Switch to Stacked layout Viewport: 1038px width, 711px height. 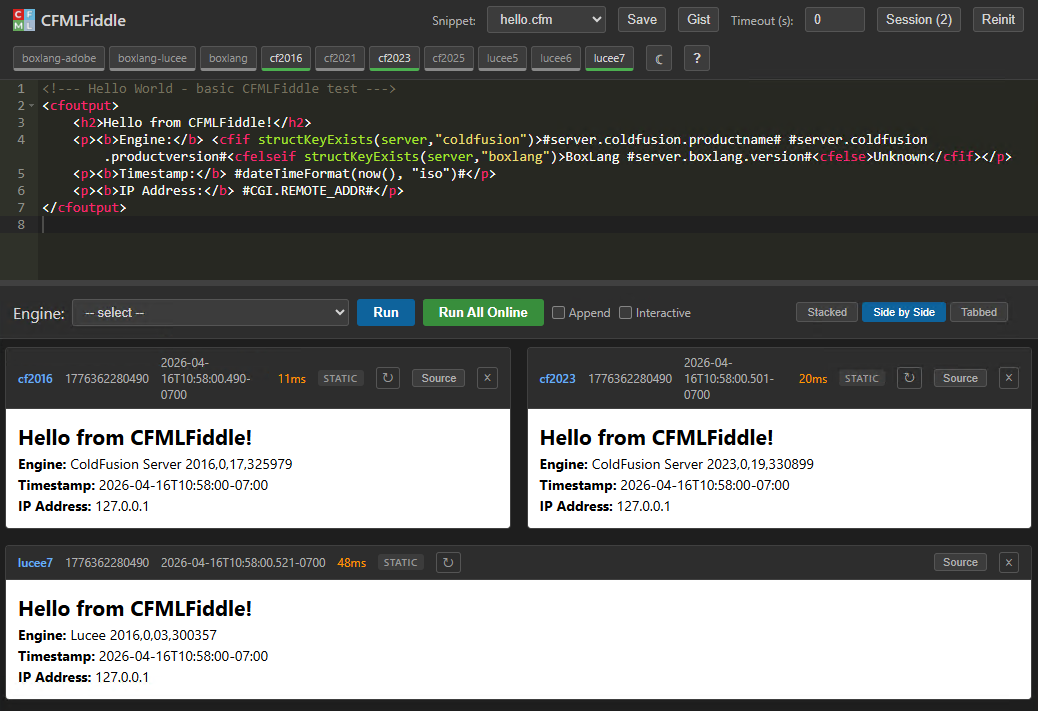[827, 312]
